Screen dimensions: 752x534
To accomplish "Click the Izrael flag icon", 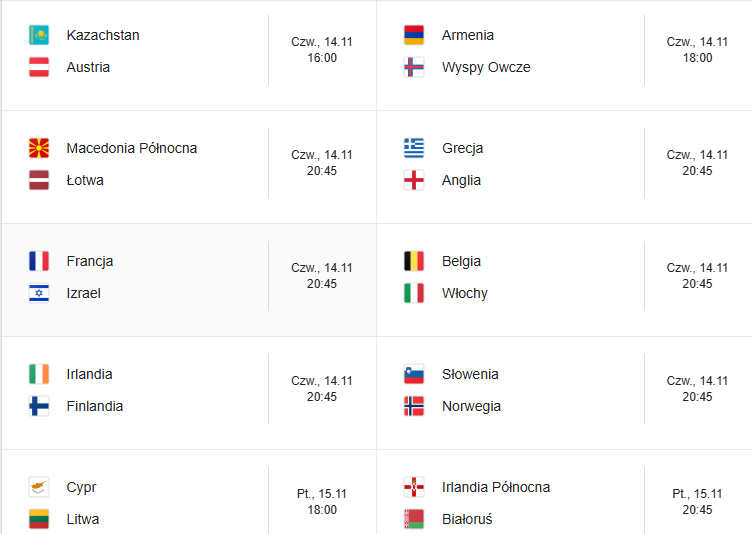I will (x=39, y=293).
